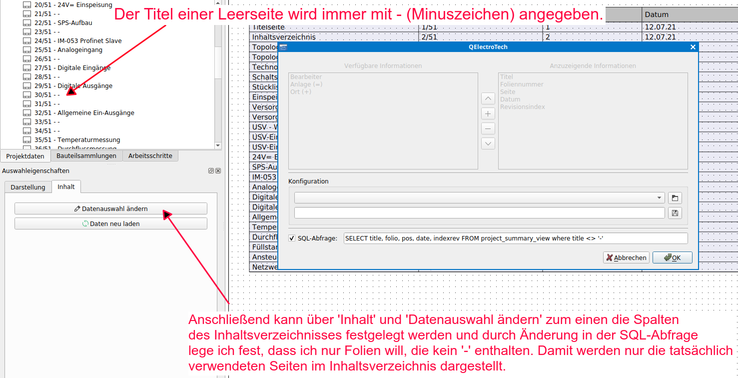Open the Konfiguration combo box dropdown
Screen dimensions: 738x378
(x=480, y=198)
